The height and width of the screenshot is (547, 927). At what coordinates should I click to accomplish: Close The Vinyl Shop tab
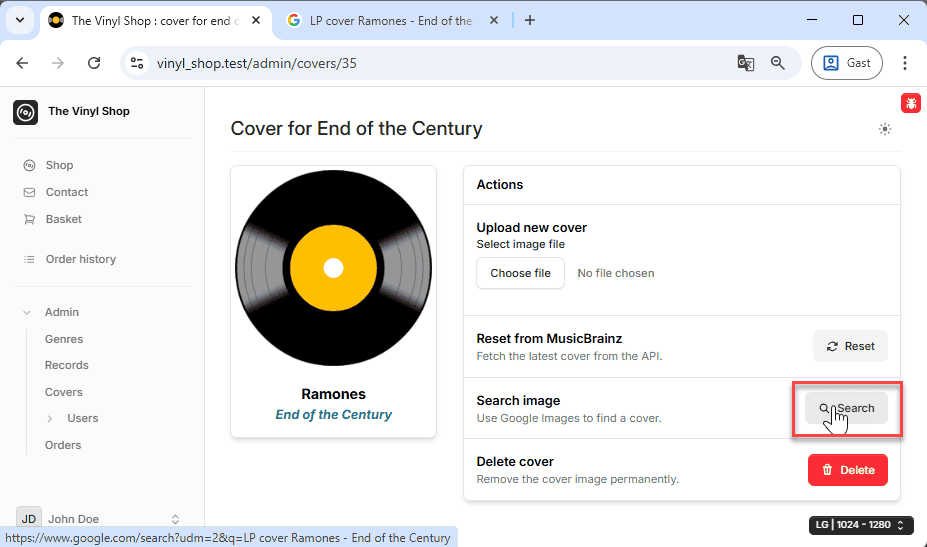click(256, 20)
